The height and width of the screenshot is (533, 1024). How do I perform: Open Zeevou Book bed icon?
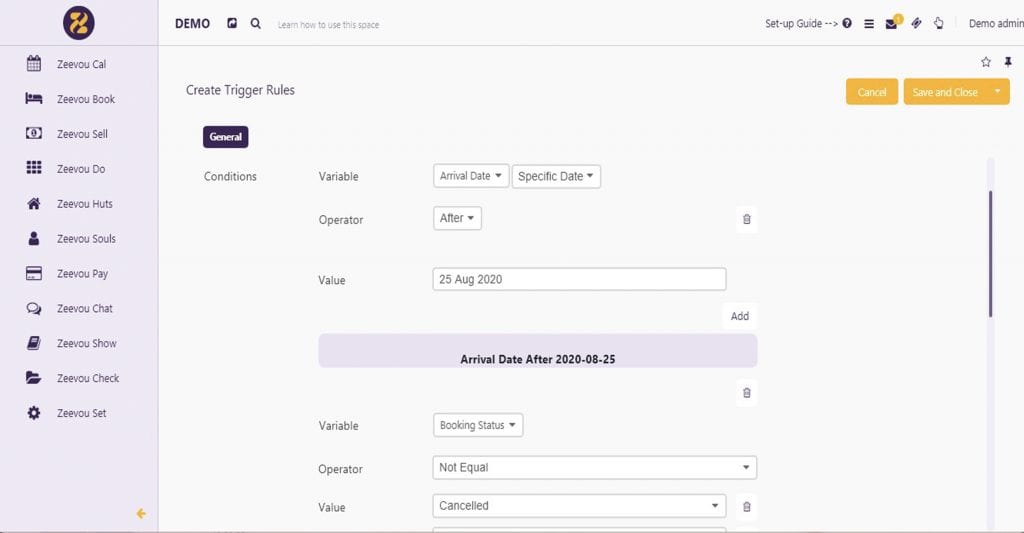point(34,99)
